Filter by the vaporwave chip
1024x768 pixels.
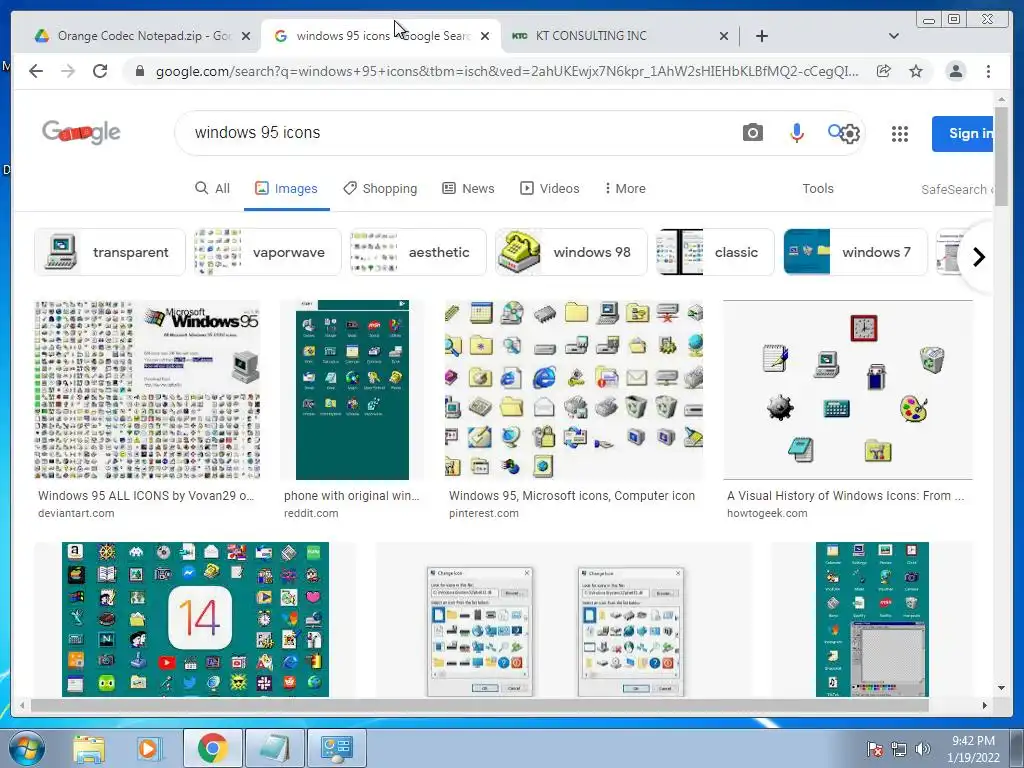(268, 252)
